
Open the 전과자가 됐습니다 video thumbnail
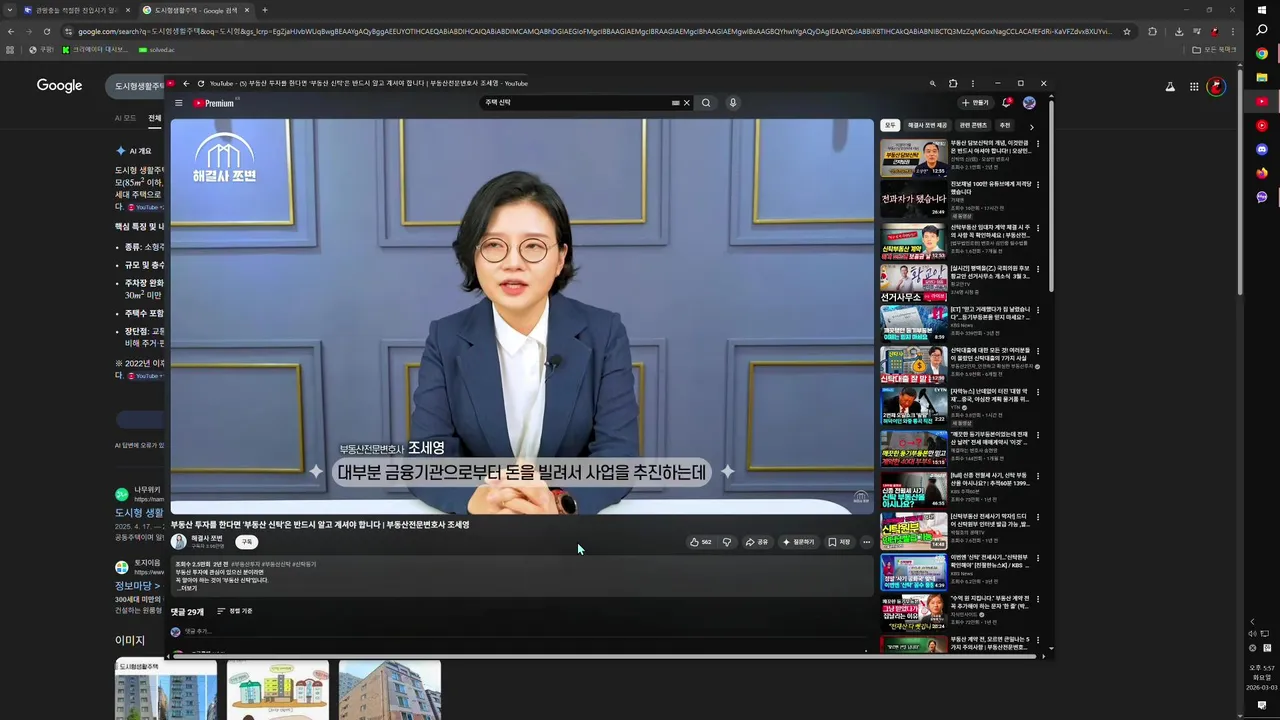[x=913, y=199]
